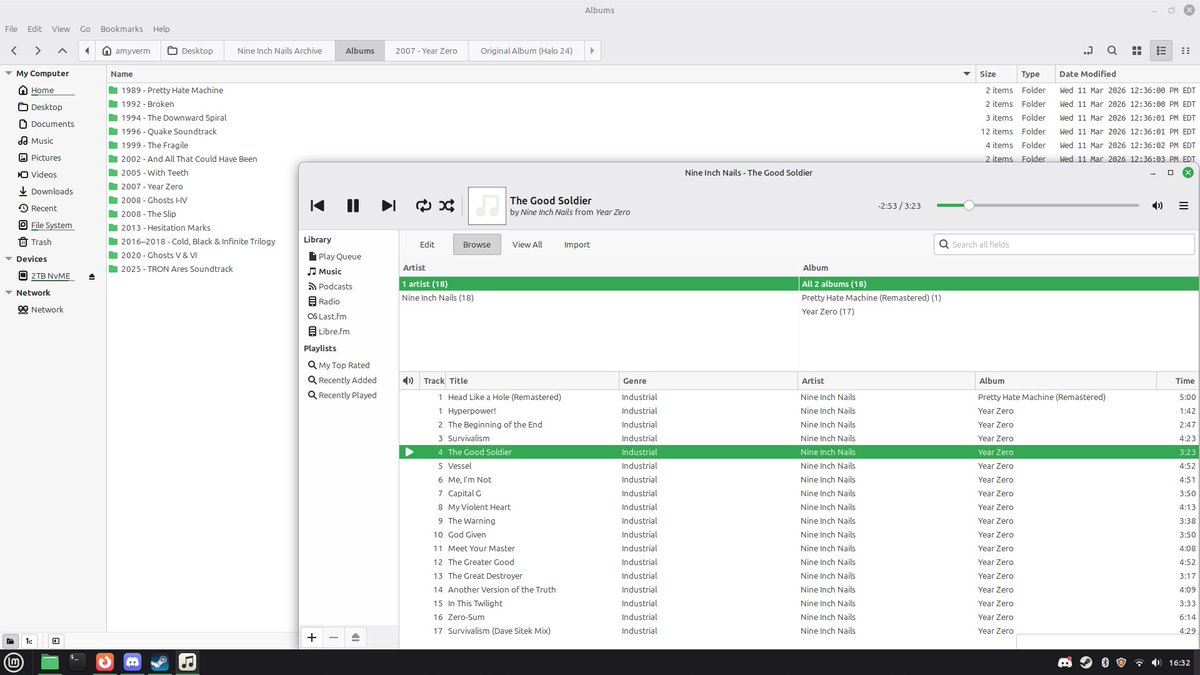Eject the 2TB NVME drive
This screenshot has height=675, width=1200.
click(x=92, y=276)
